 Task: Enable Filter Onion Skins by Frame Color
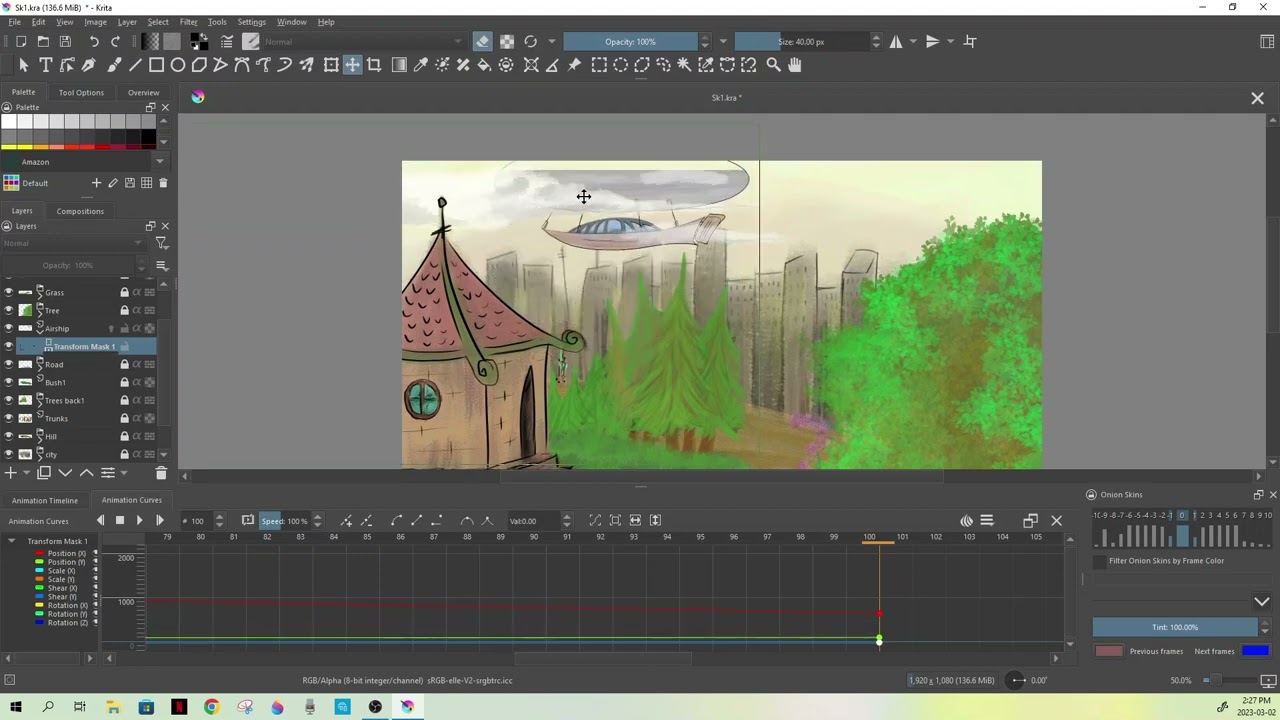[x=1100, y=561]
